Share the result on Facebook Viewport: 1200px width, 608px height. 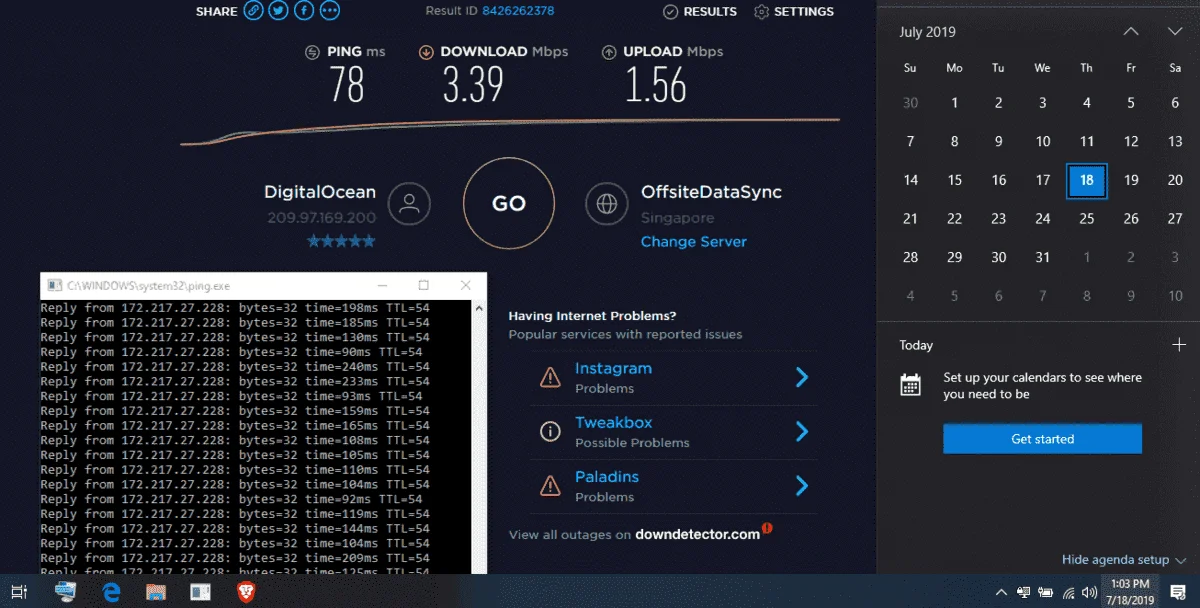304,11
